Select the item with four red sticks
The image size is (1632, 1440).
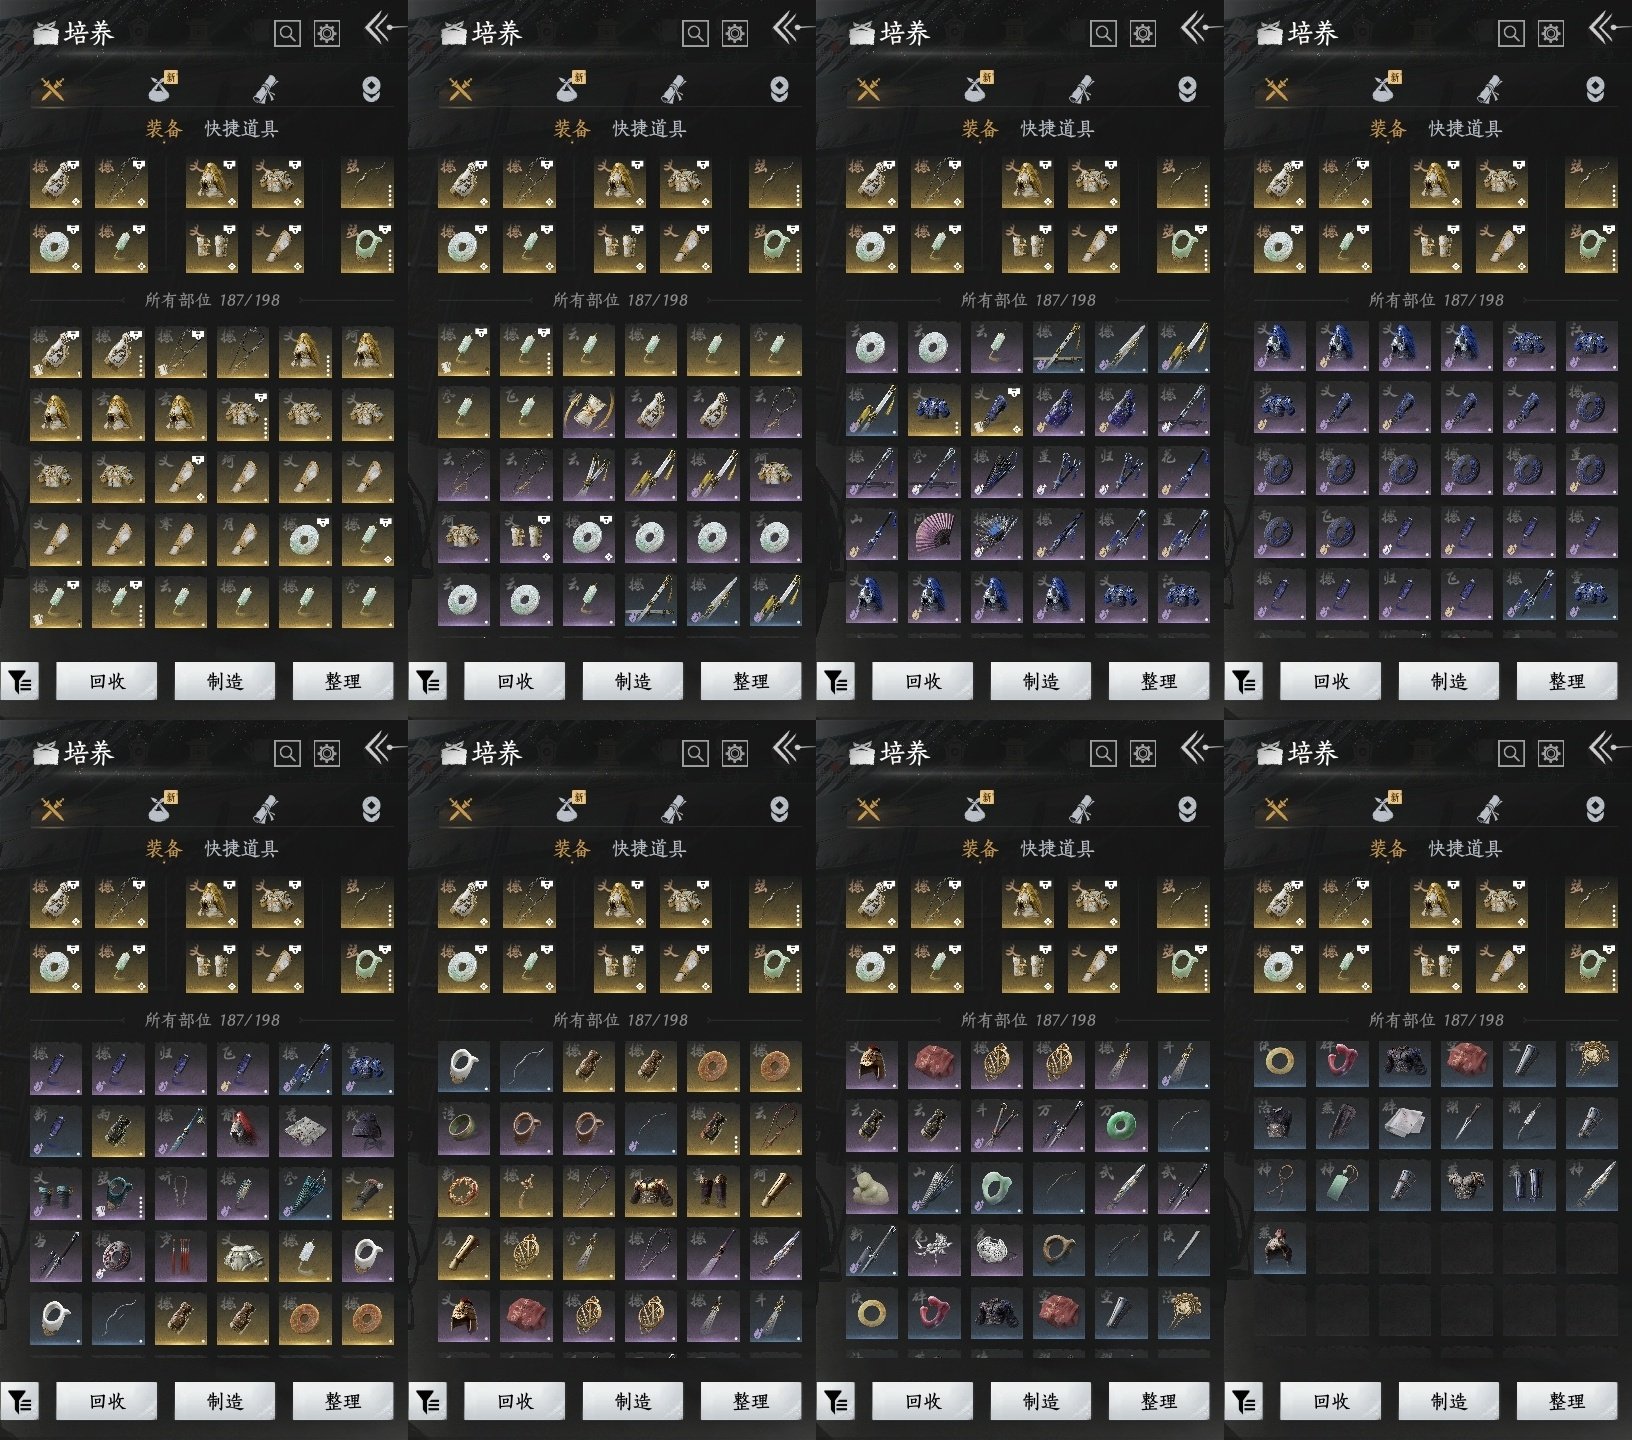tap(181, 1254)
